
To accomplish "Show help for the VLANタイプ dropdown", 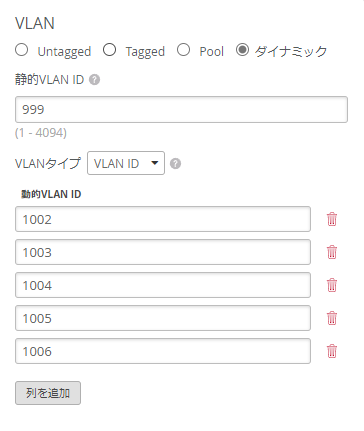I will point(176,164).
